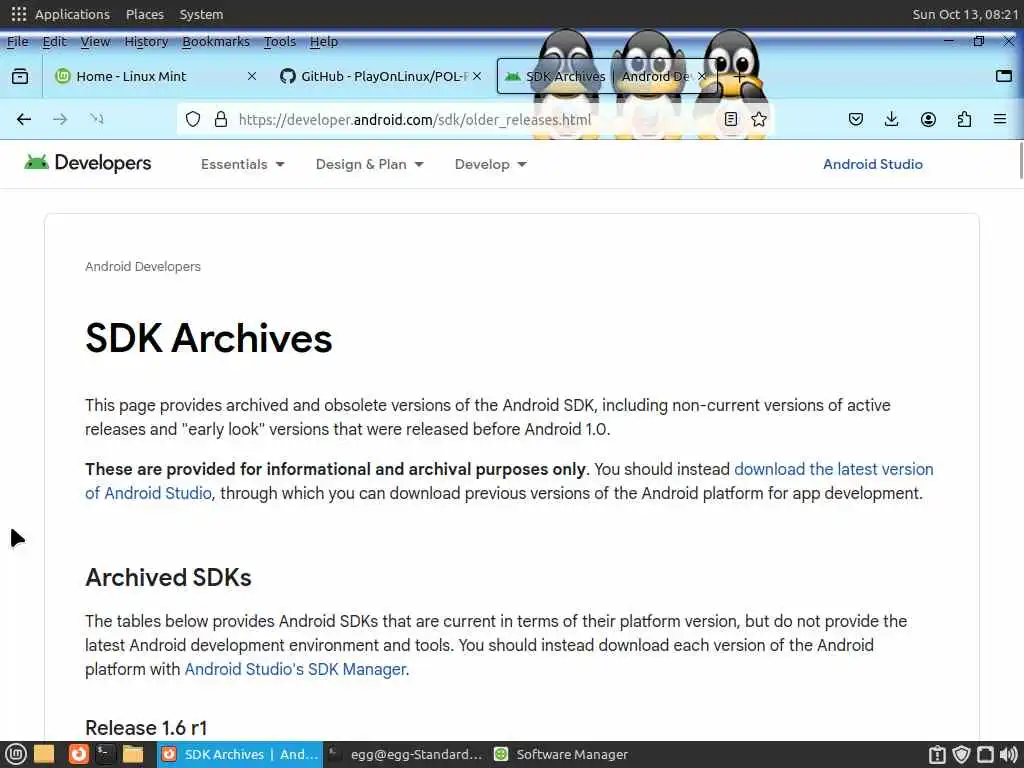Switch to GitHub PlayOnLinux tab
Image resolution: width=1024 pixels, height=768 pixels.
click(381, 76)
